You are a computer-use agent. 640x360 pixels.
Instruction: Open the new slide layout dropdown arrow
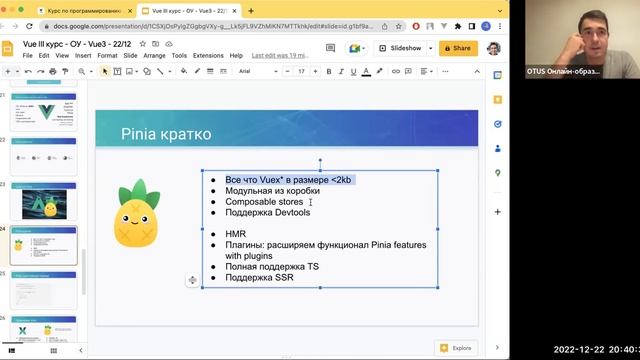click(x=18, y=71)
